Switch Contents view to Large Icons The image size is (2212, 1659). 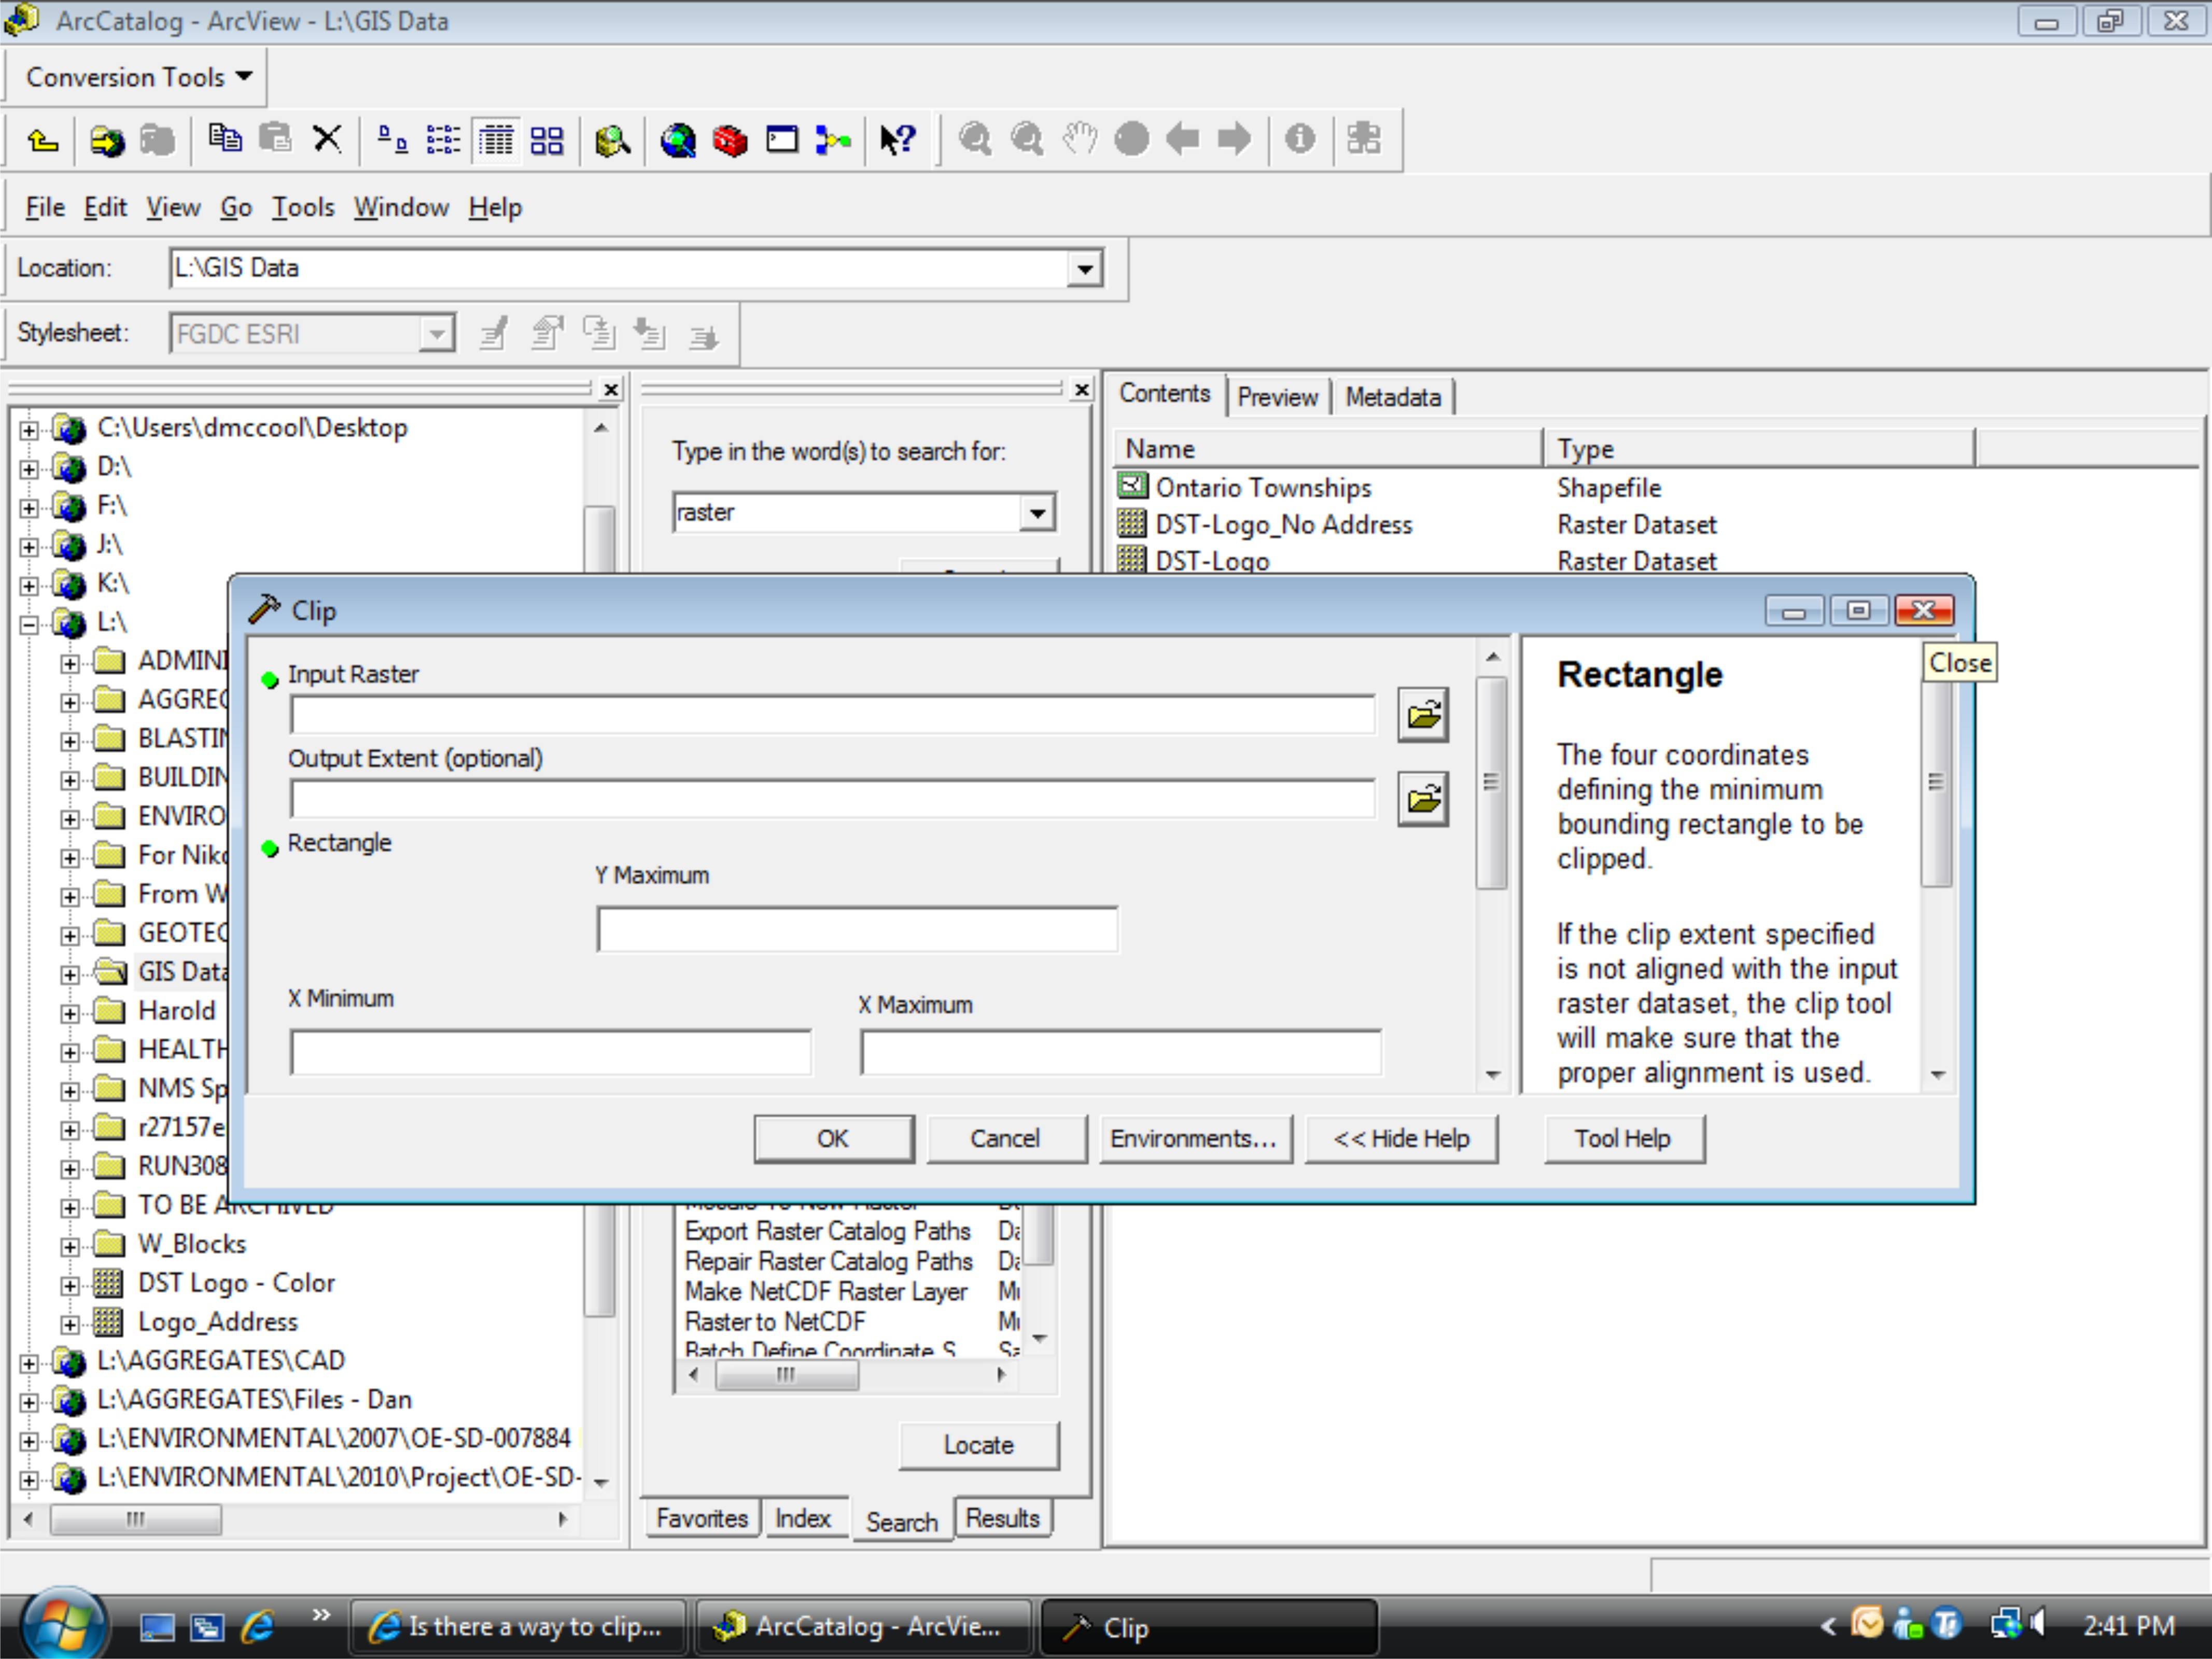392,139
